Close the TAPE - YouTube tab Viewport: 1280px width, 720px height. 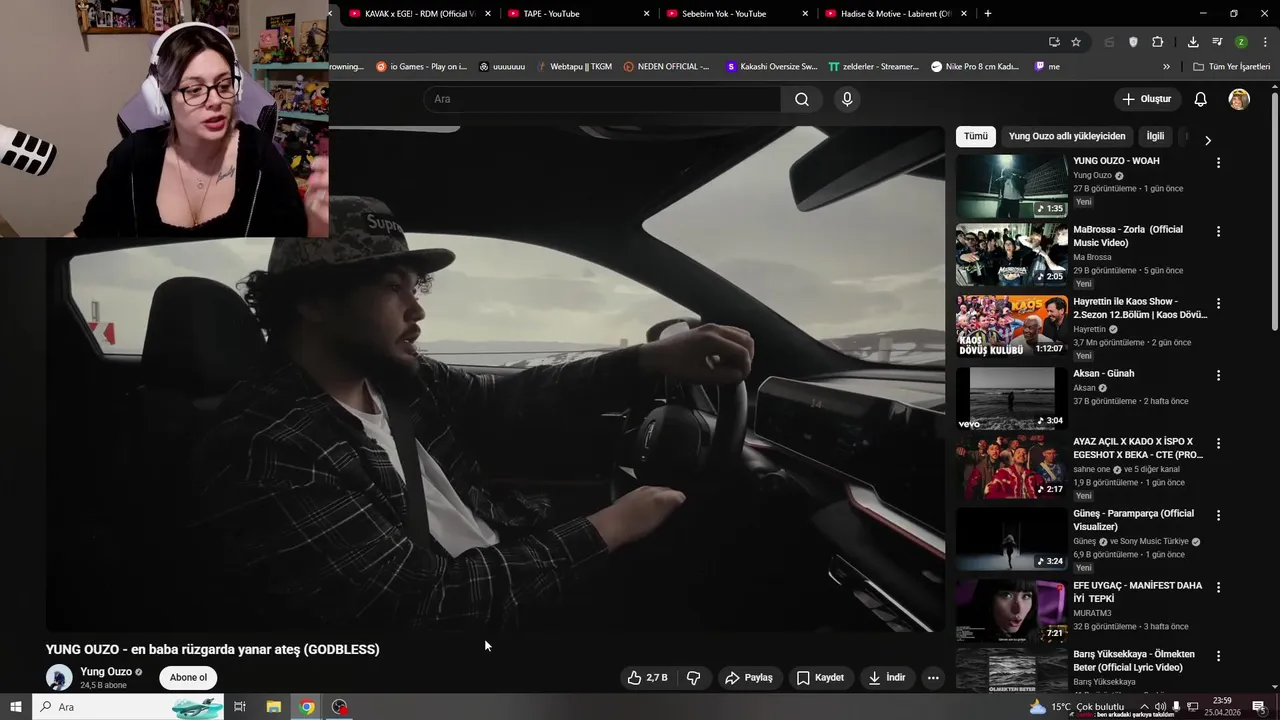[646, 14]
